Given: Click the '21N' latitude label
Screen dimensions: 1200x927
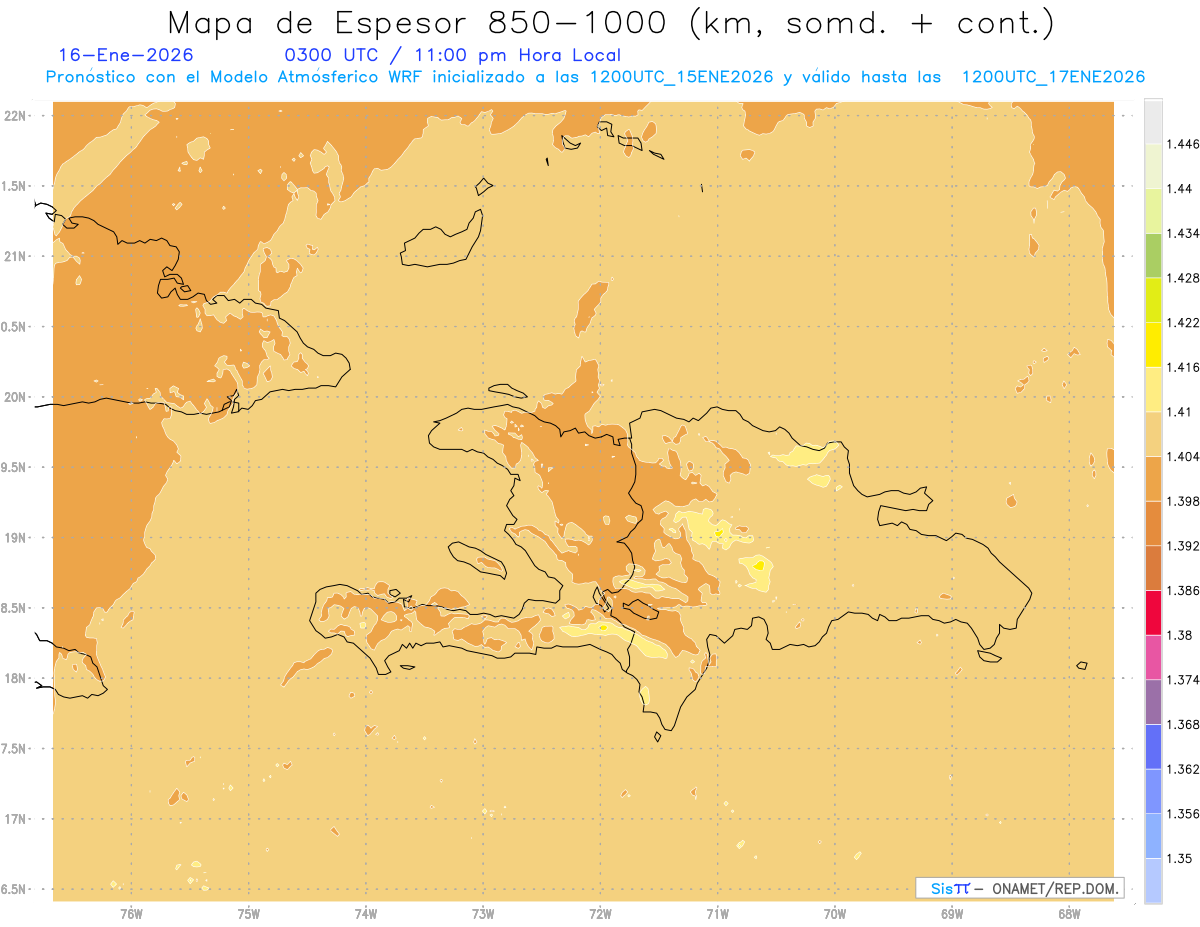Looking at the screenshot, I should point(15,257).
